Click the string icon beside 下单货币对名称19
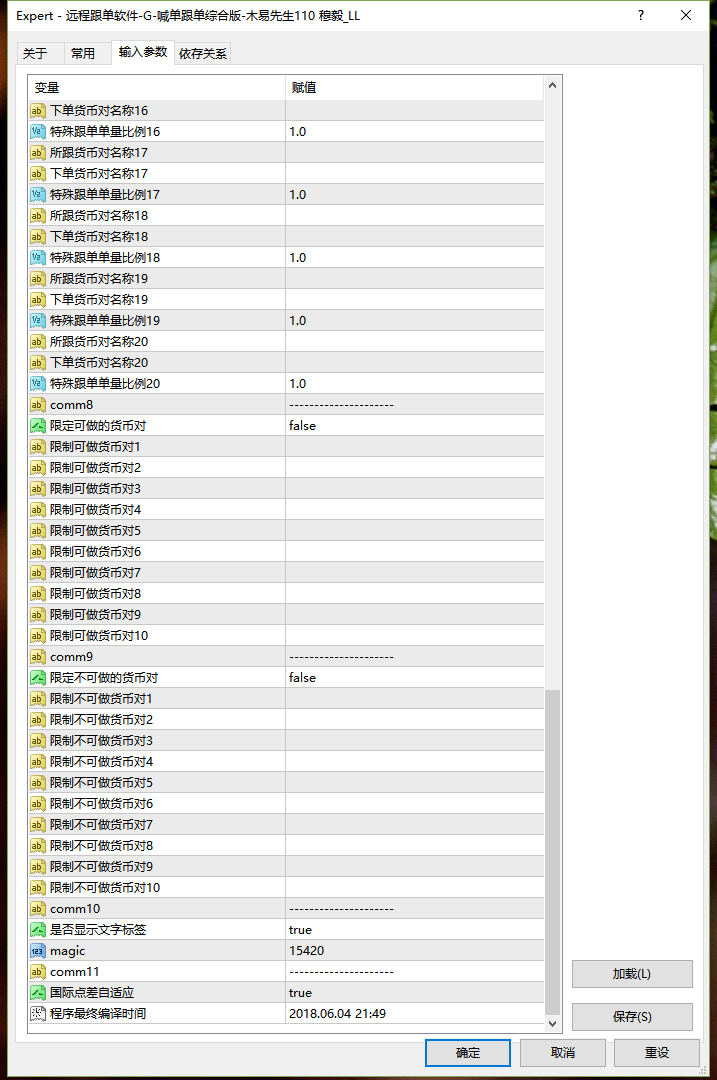Image resolution: width=717 pixels, height=1080 pixels. tap(38, 300)
